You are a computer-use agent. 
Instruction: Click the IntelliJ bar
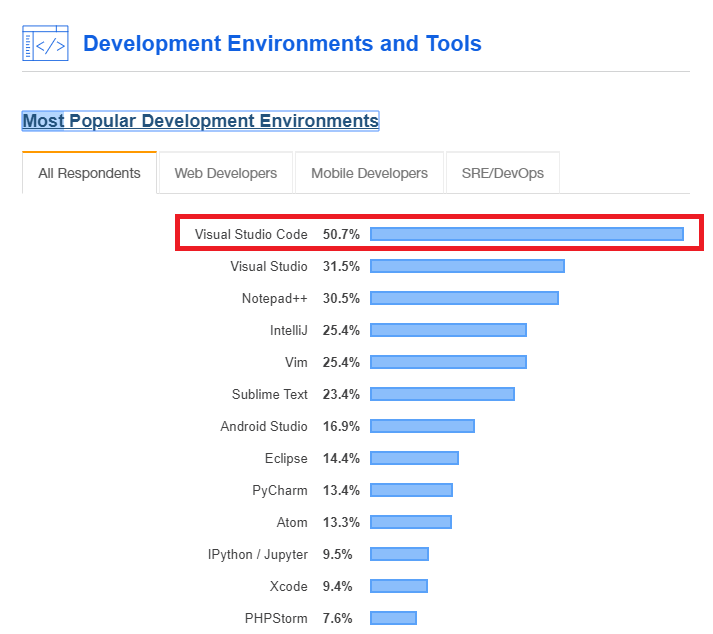pyautogui.click(x=448, y=330)
